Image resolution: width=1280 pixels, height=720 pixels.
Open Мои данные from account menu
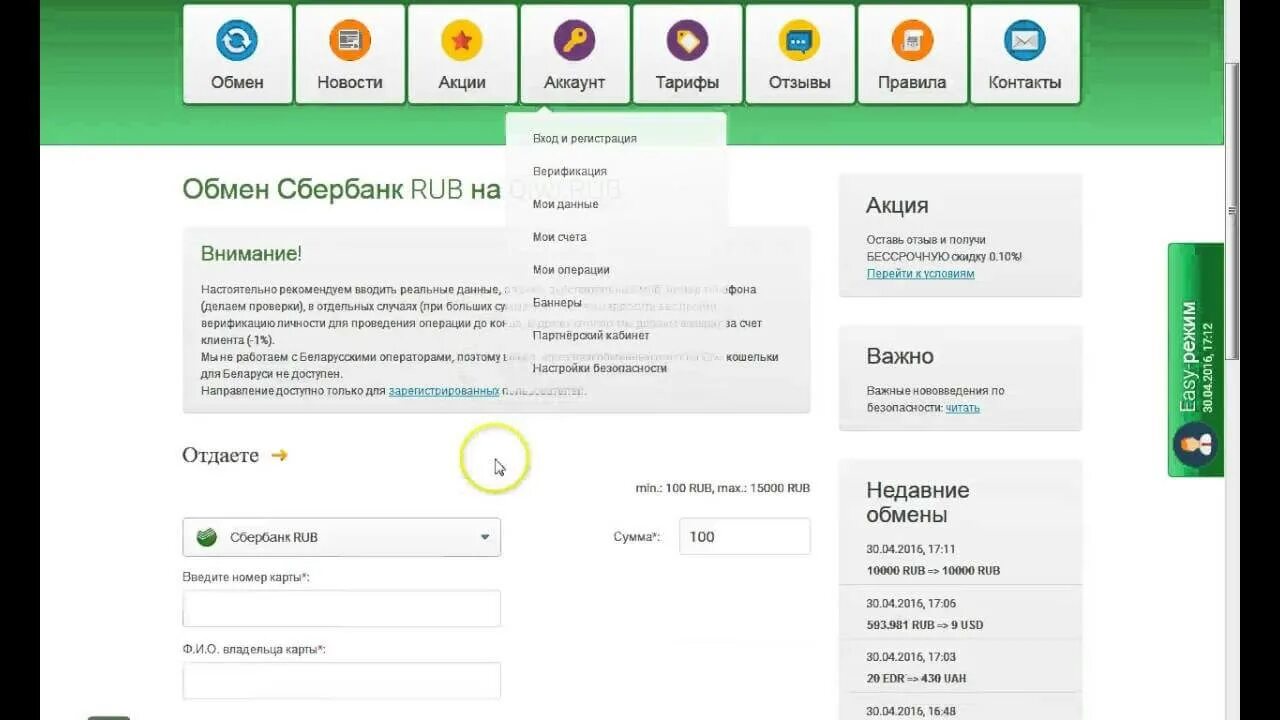coord(566,204)
